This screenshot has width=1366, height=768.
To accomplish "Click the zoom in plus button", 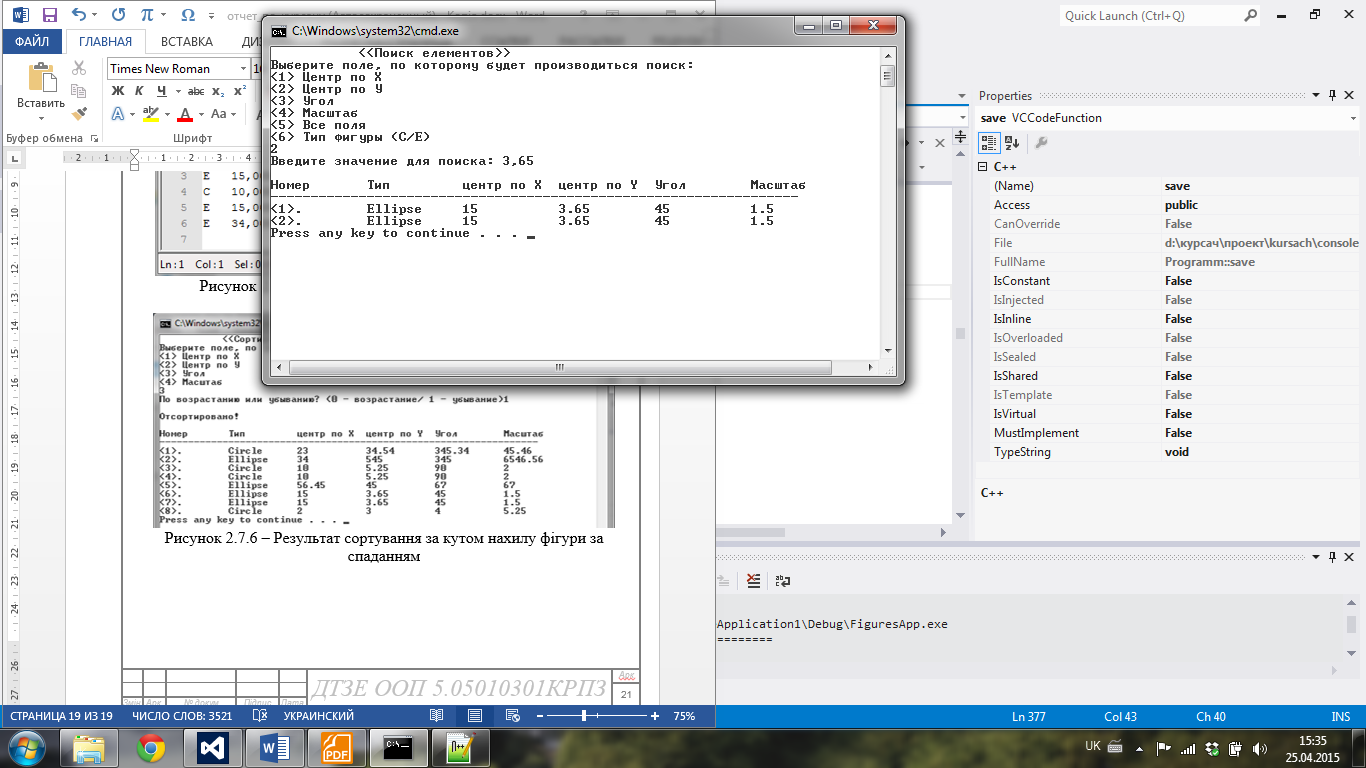I will point(655,716).
